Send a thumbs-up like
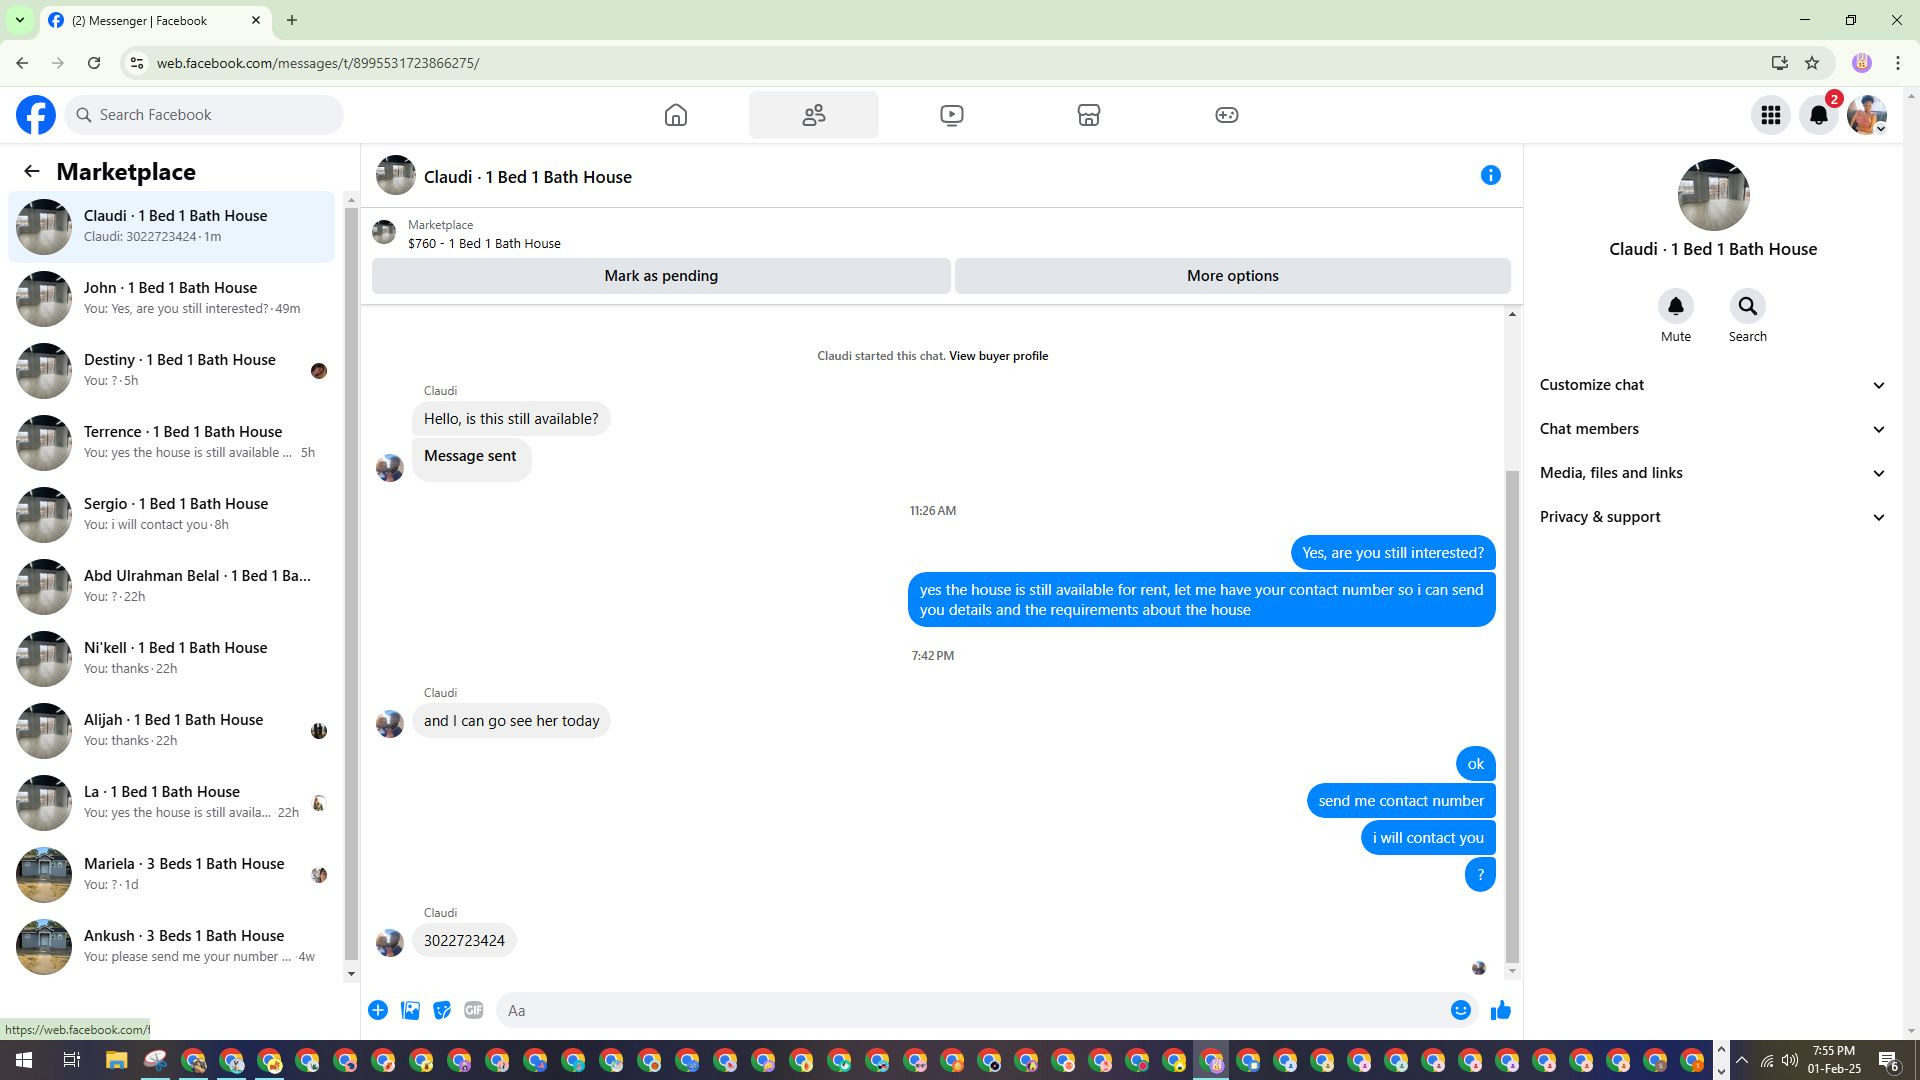Viewport: 1920px width, 1080px height. pos(1500,1011)
